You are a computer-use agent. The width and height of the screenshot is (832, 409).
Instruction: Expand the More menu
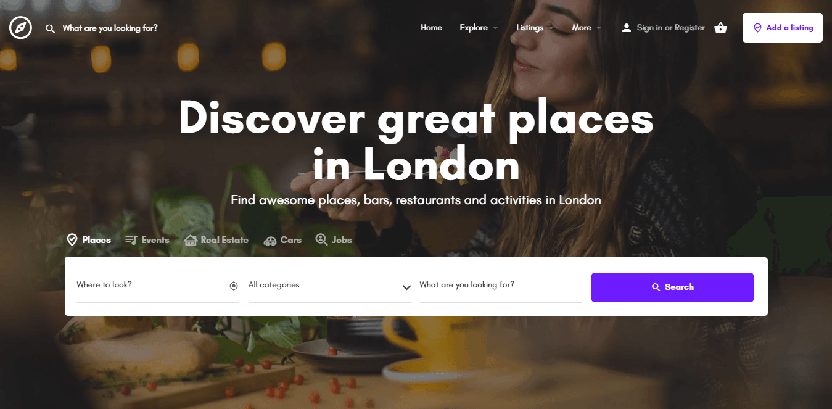pyautogui.click(x=586, y=28)
